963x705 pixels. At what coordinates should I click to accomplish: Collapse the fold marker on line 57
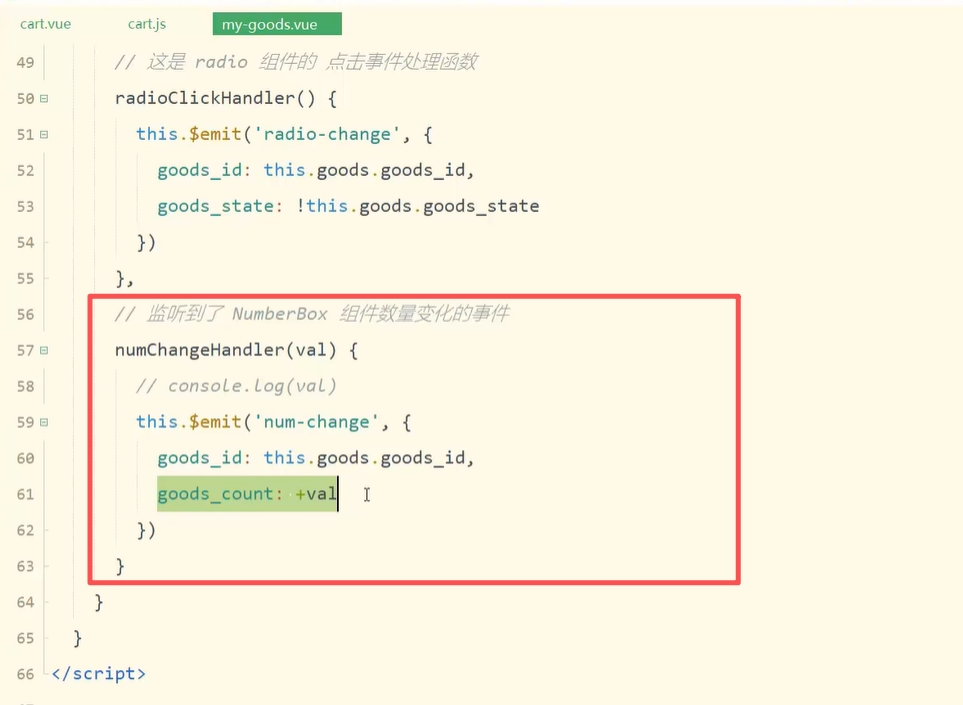[x=44, y=350]
